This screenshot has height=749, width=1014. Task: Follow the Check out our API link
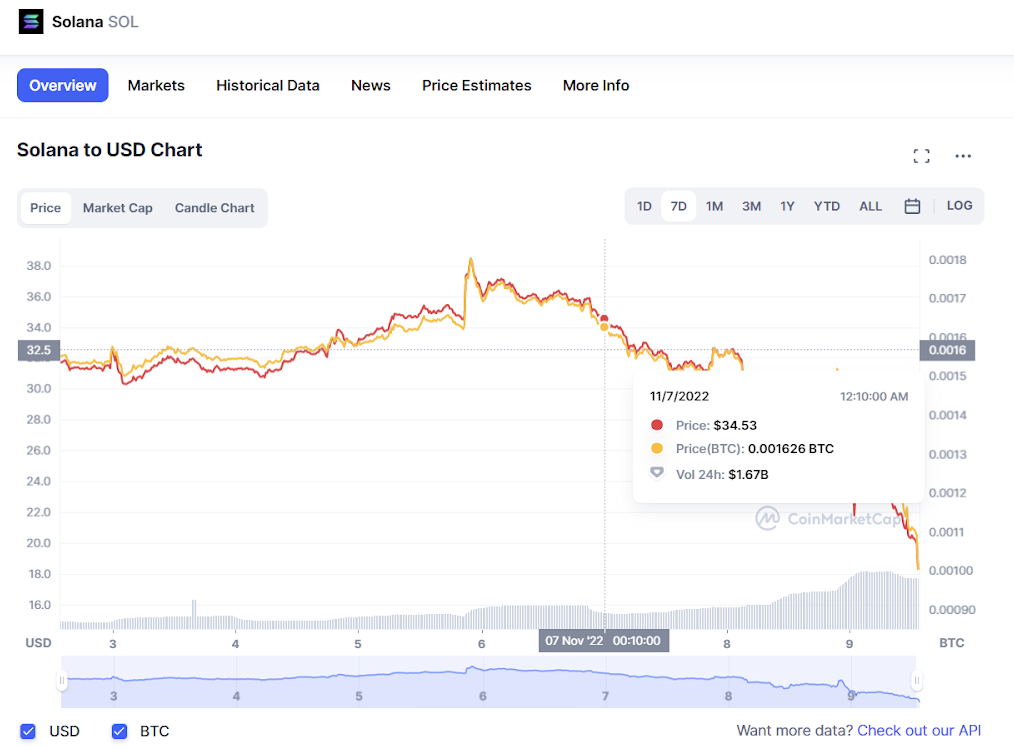point(919,730)
